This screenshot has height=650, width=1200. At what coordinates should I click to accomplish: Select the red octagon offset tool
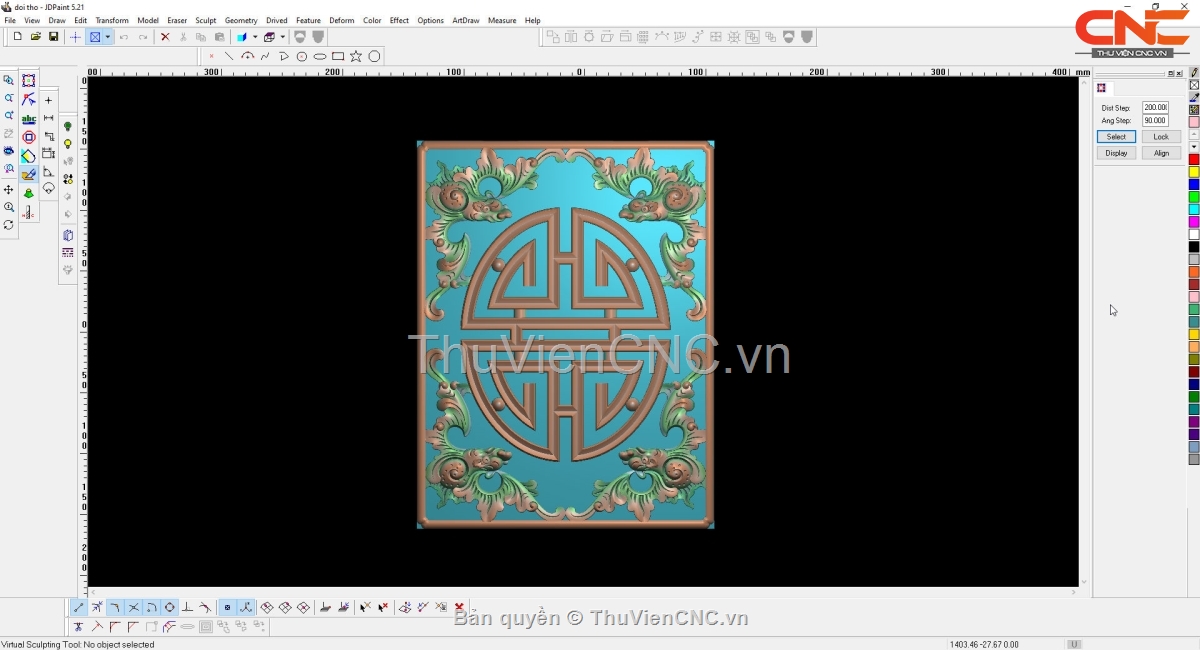(29, 138)
